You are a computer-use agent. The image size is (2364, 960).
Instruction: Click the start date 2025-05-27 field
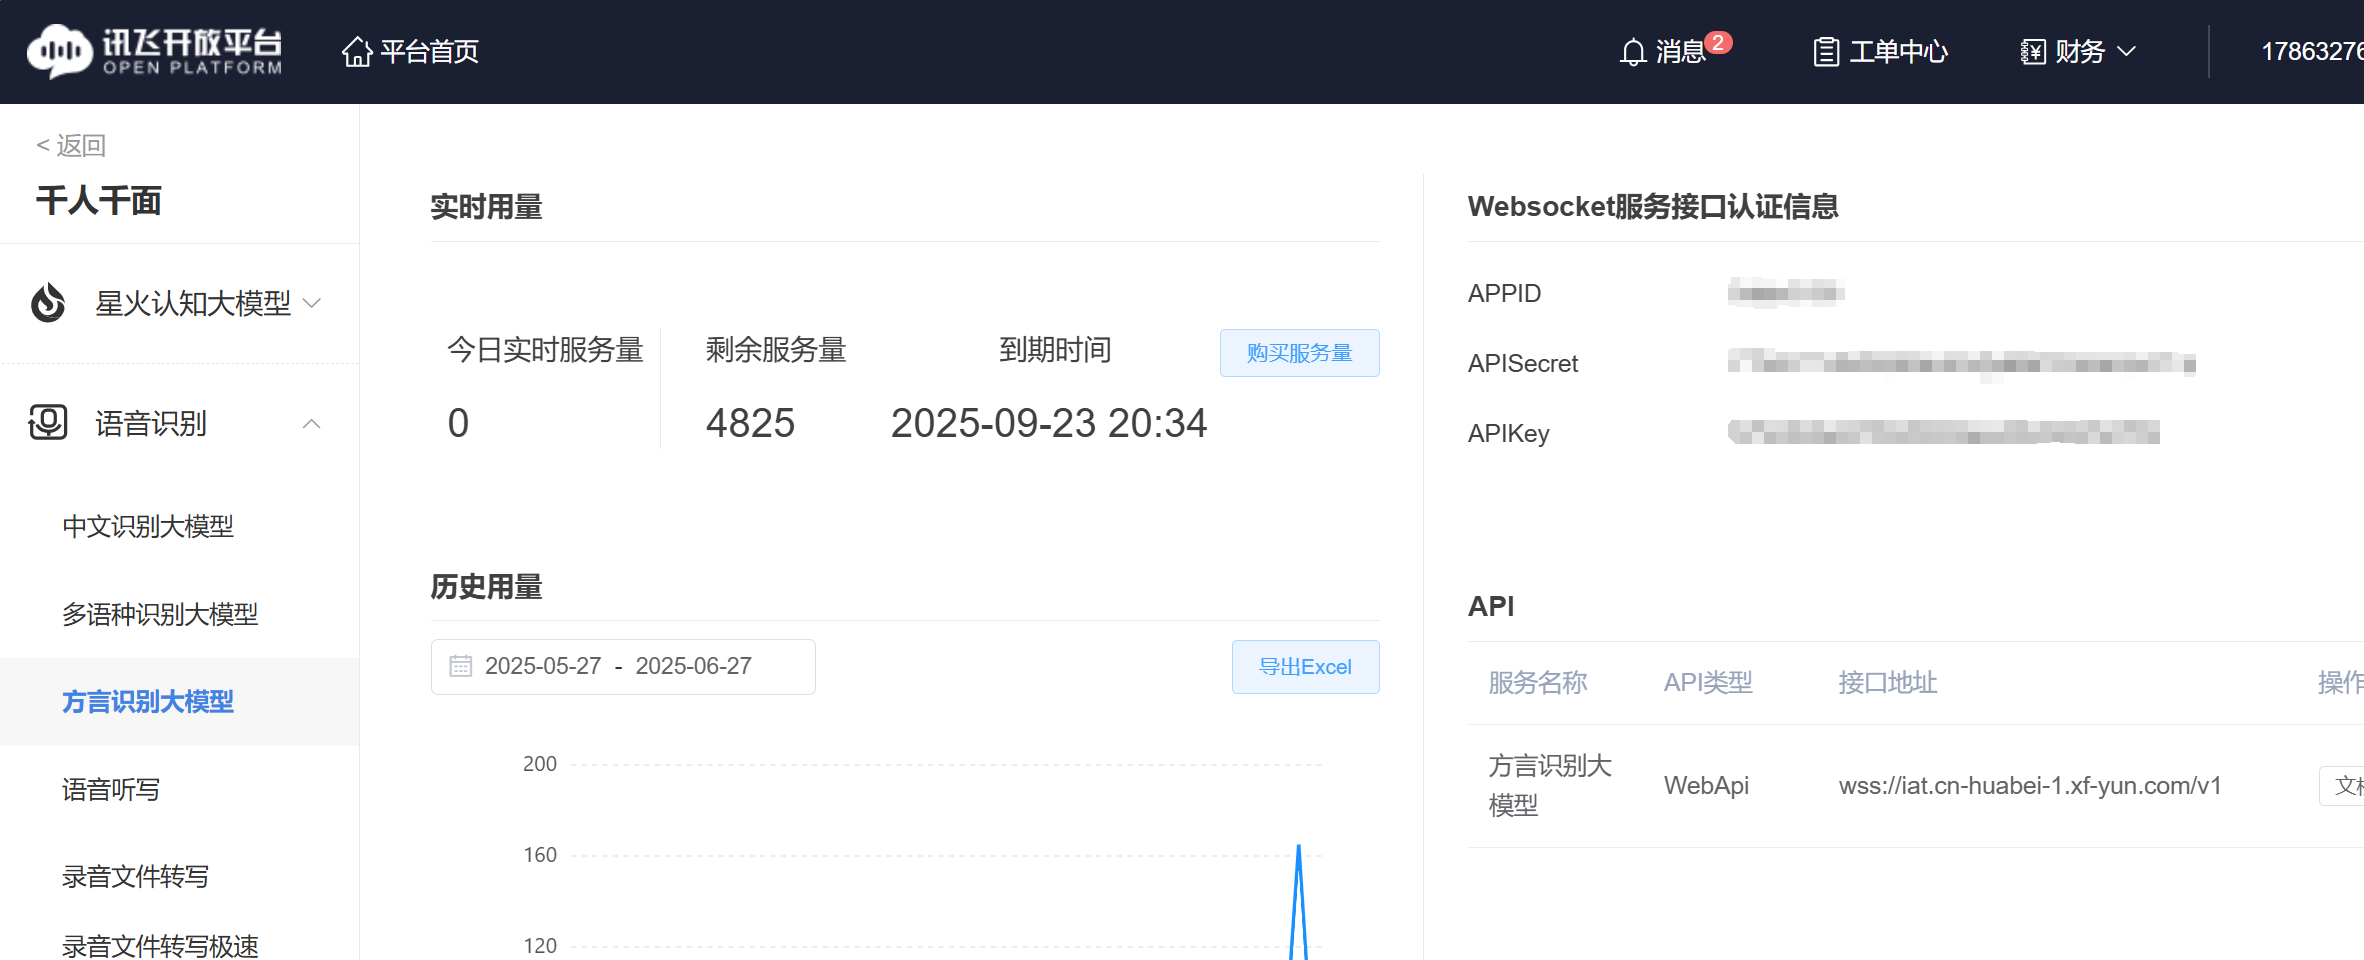pyautogui.click(x=543, y=666)
